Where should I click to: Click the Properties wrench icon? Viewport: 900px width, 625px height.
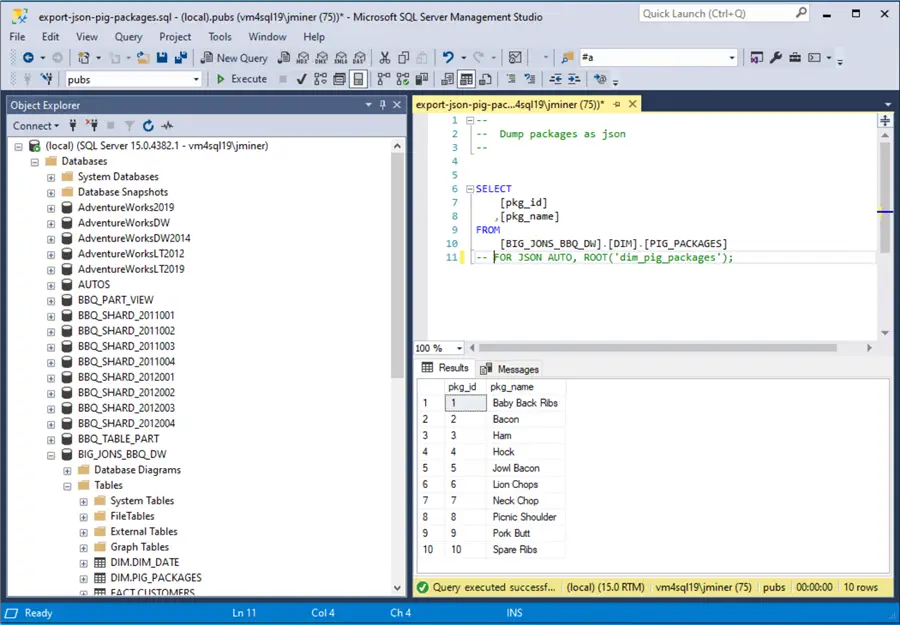click(775, 57)
